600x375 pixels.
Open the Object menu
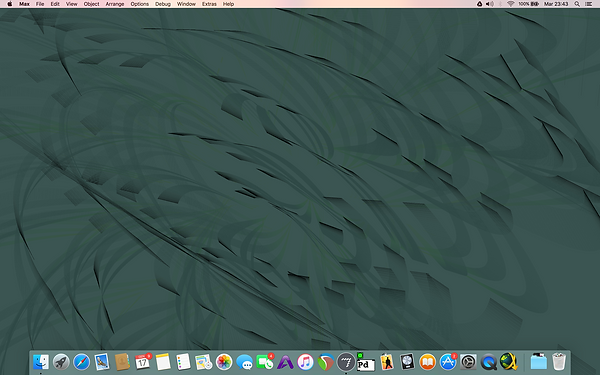(91, 4)
